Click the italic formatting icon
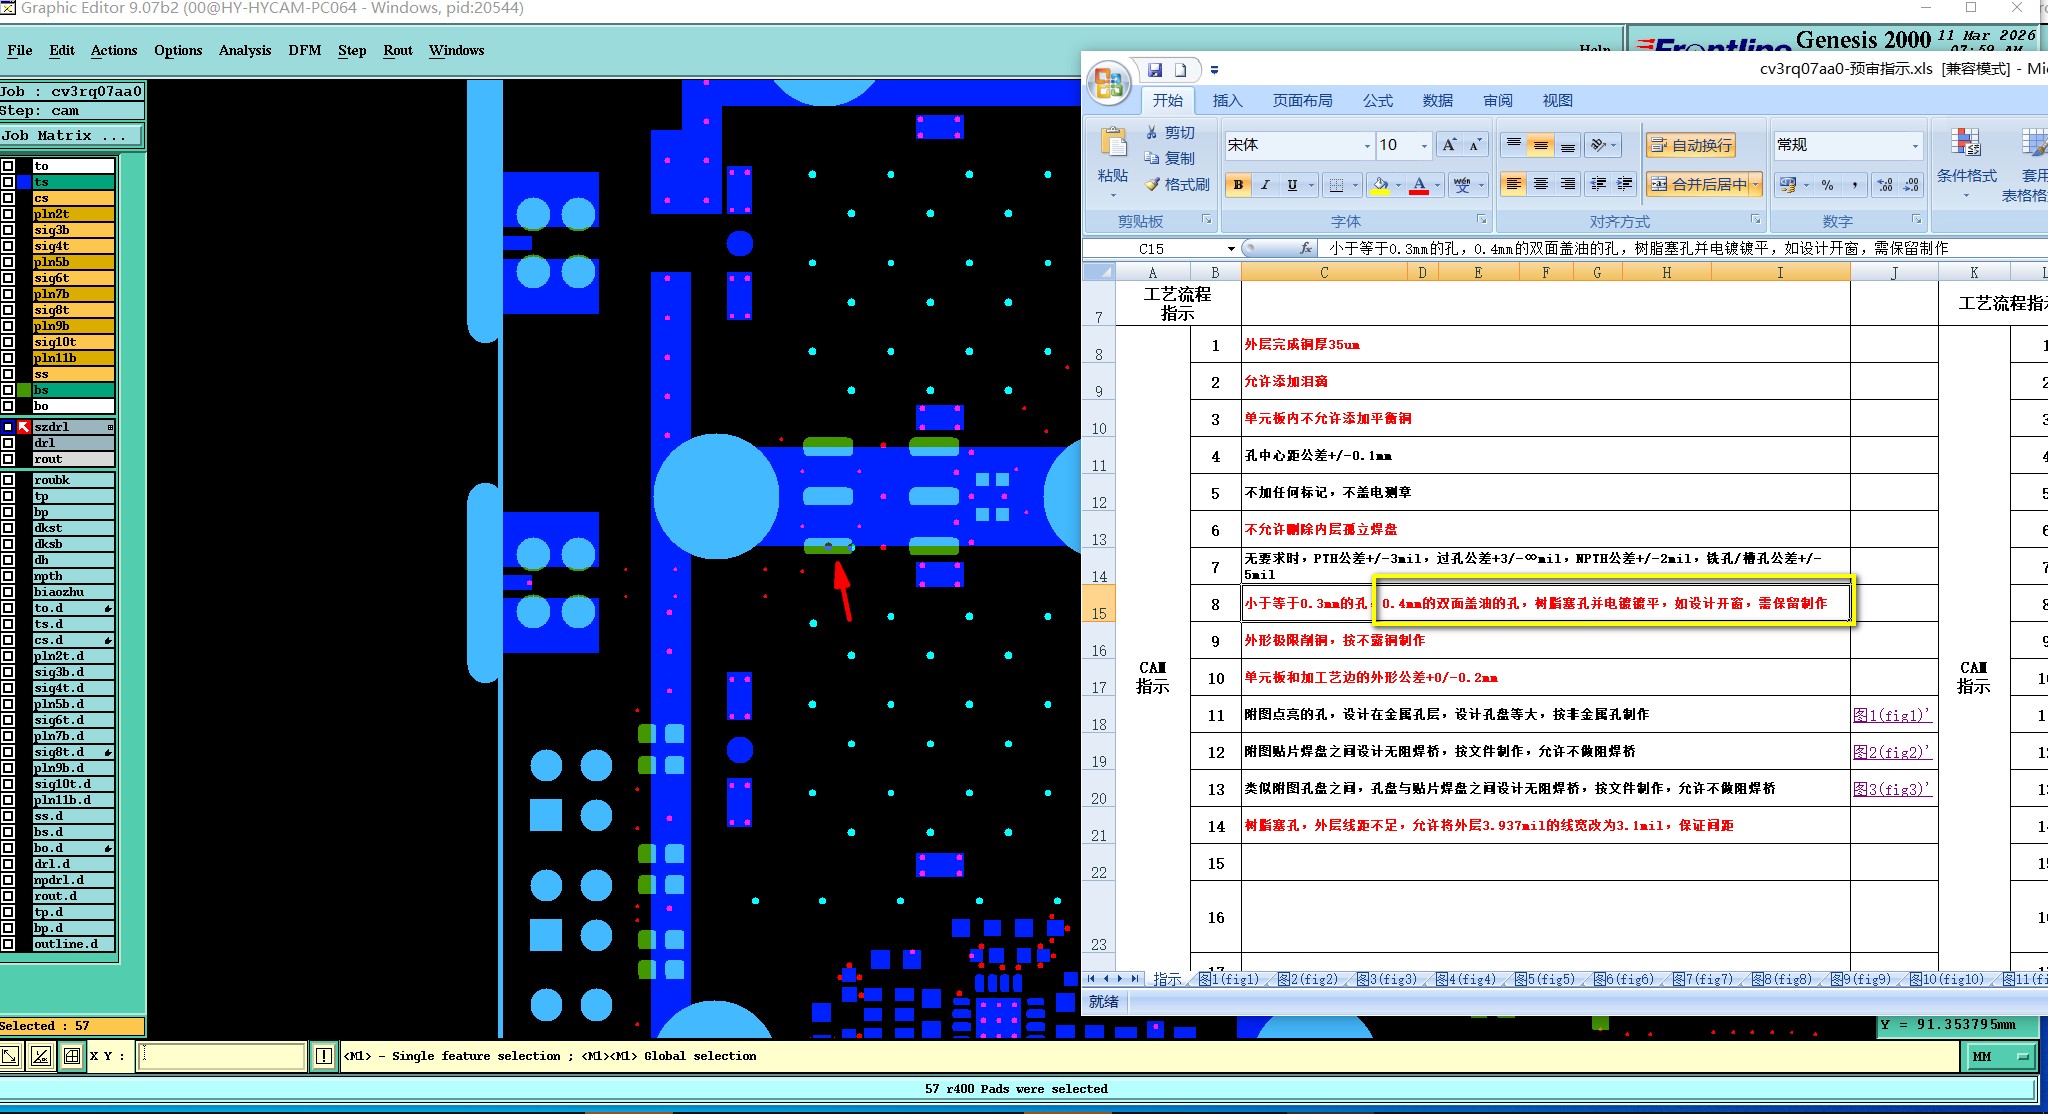 tap(1265, 185)
